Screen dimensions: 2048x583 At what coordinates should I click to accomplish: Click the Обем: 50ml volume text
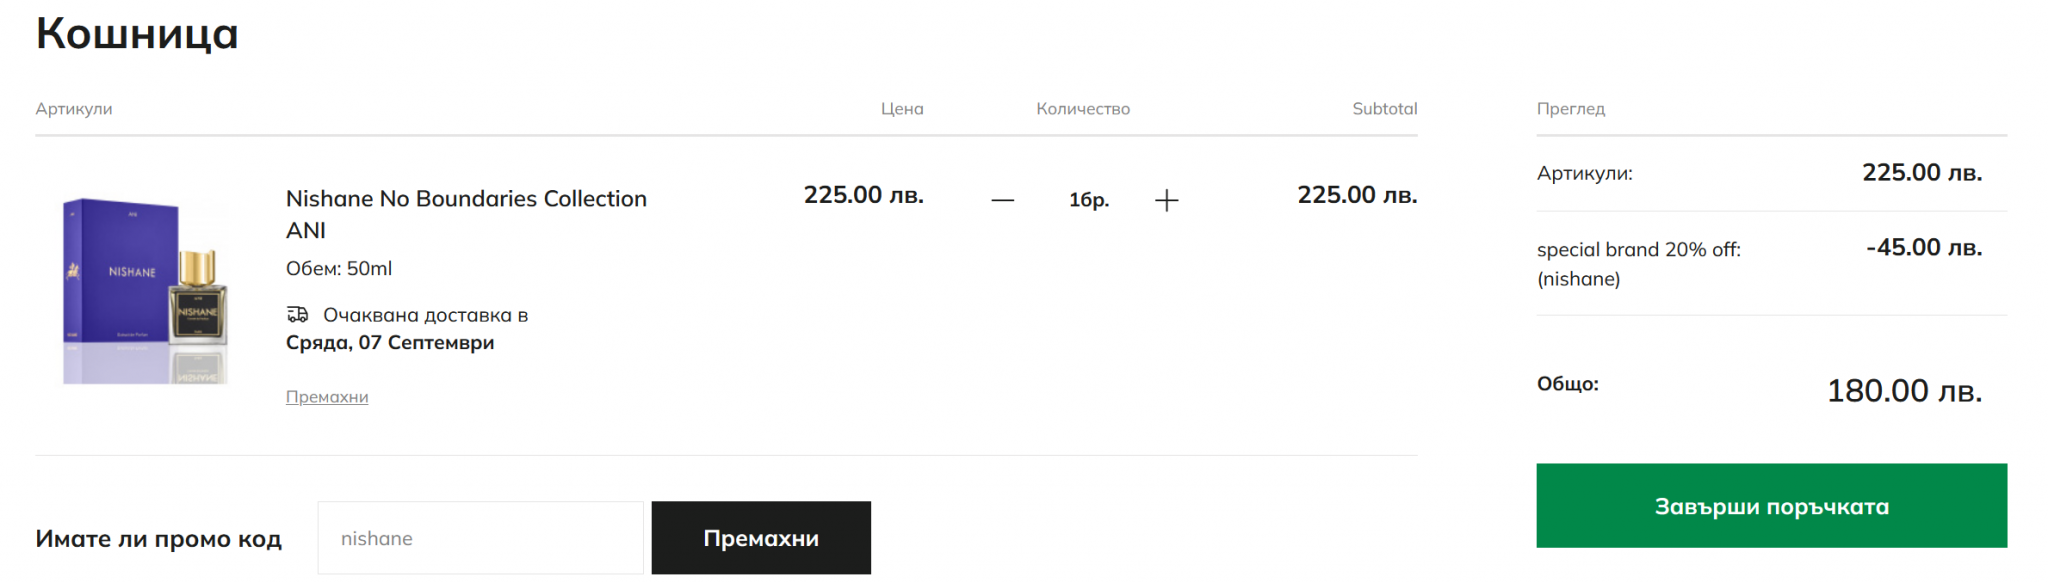point(339,268)
